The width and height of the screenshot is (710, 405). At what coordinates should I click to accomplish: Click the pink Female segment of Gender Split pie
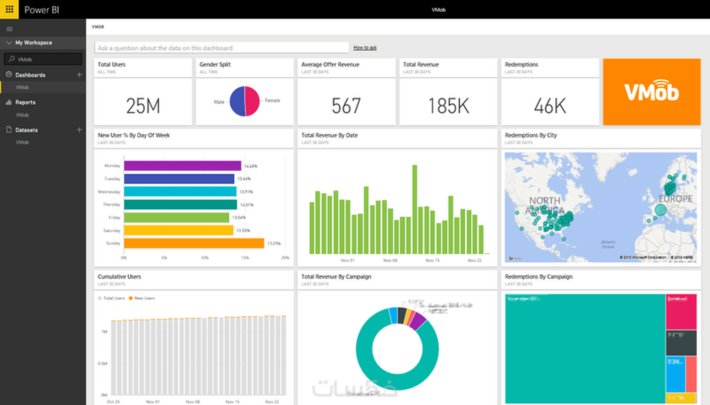point(251,100)
